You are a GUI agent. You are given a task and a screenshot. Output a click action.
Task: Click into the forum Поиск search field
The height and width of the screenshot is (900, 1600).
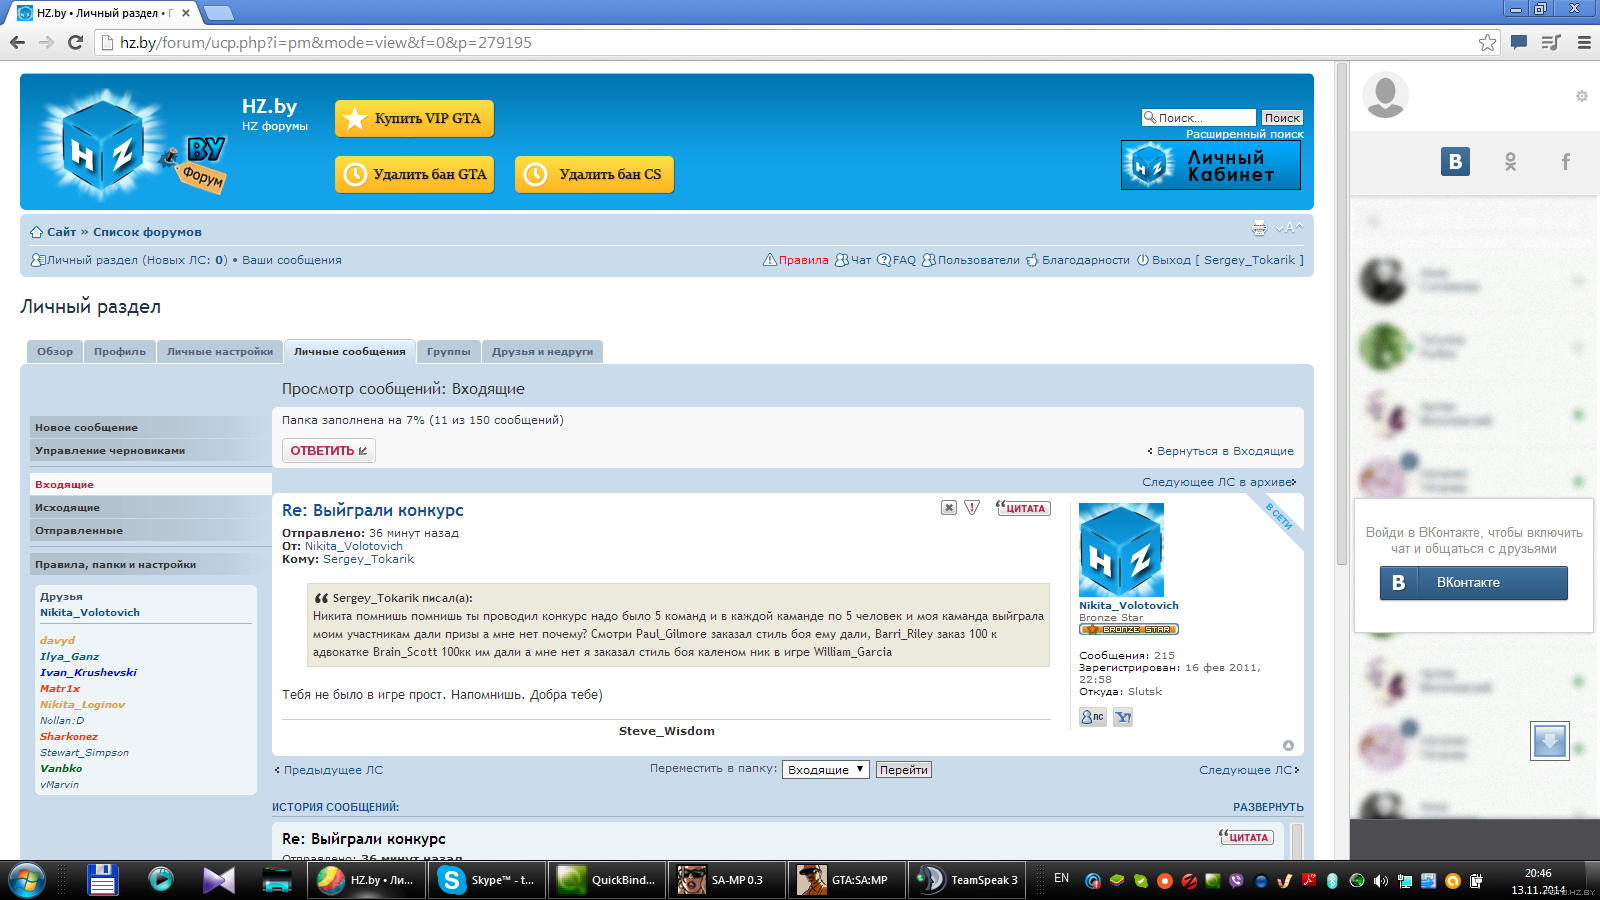pos(1199,118)
